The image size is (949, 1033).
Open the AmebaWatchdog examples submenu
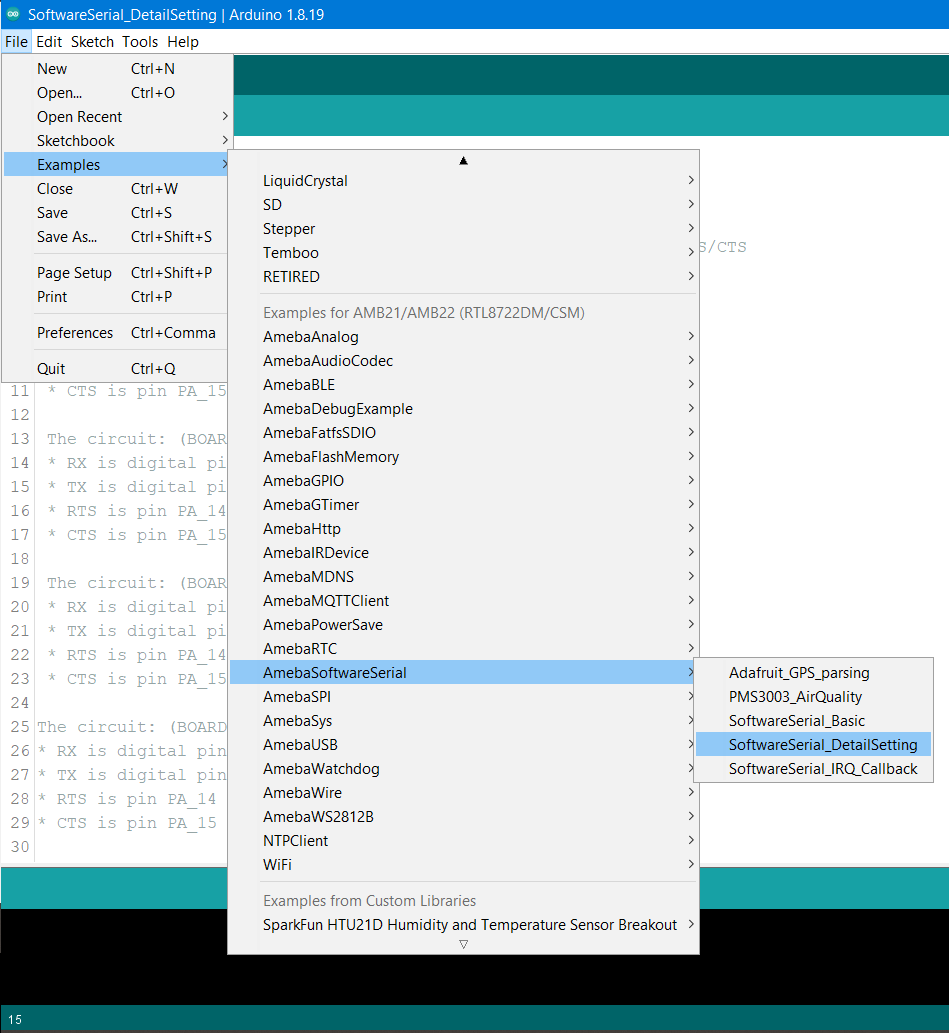point(463,769)
